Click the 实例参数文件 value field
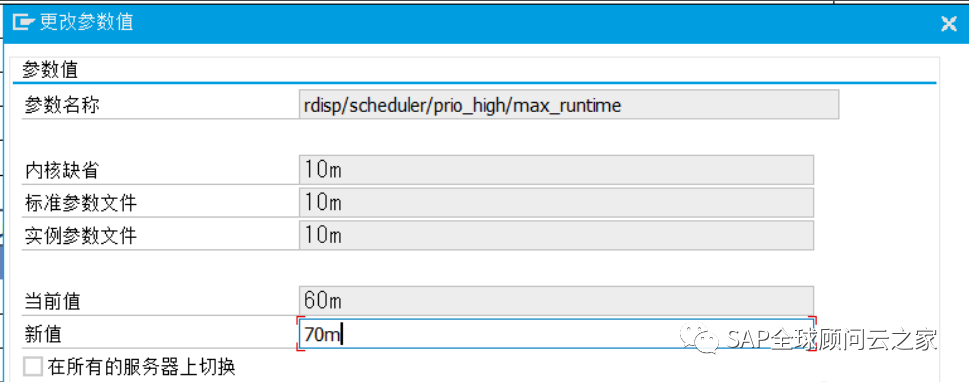This screenshot has height=382, width=969. pyautogui.click(x=556, y=236)
